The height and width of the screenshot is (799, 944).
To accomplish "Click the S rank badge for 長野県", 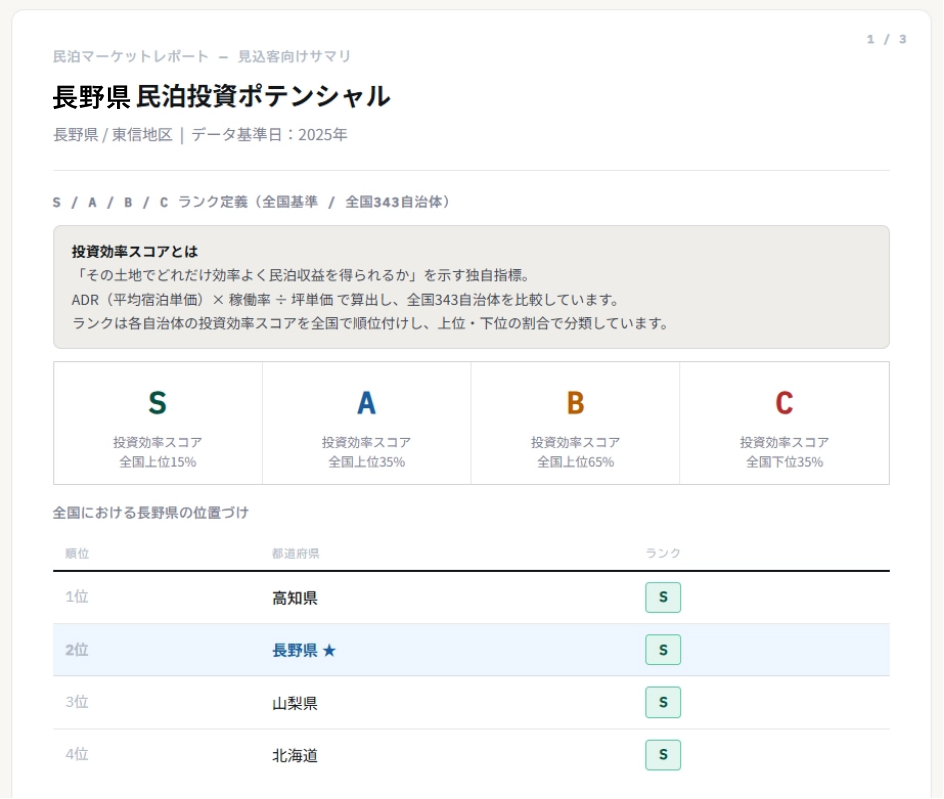I will (x=662, y=650).
